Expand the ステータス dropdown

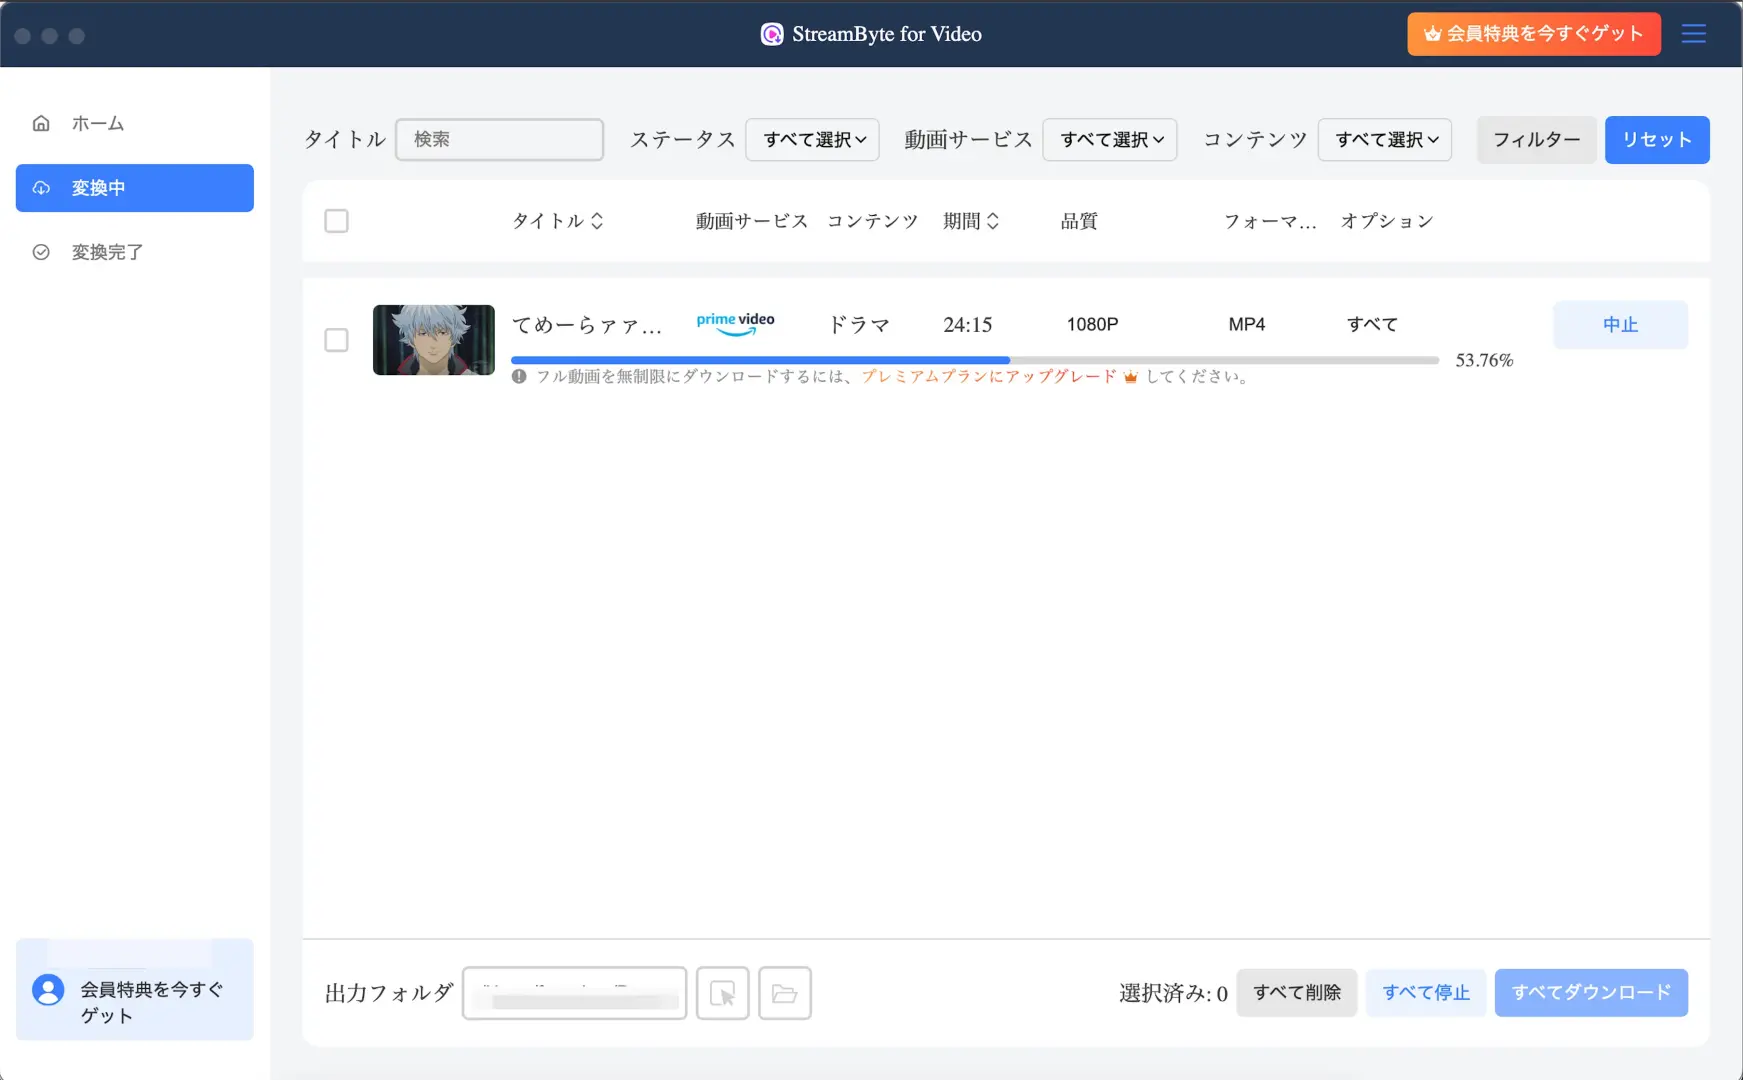coord(812,140)
